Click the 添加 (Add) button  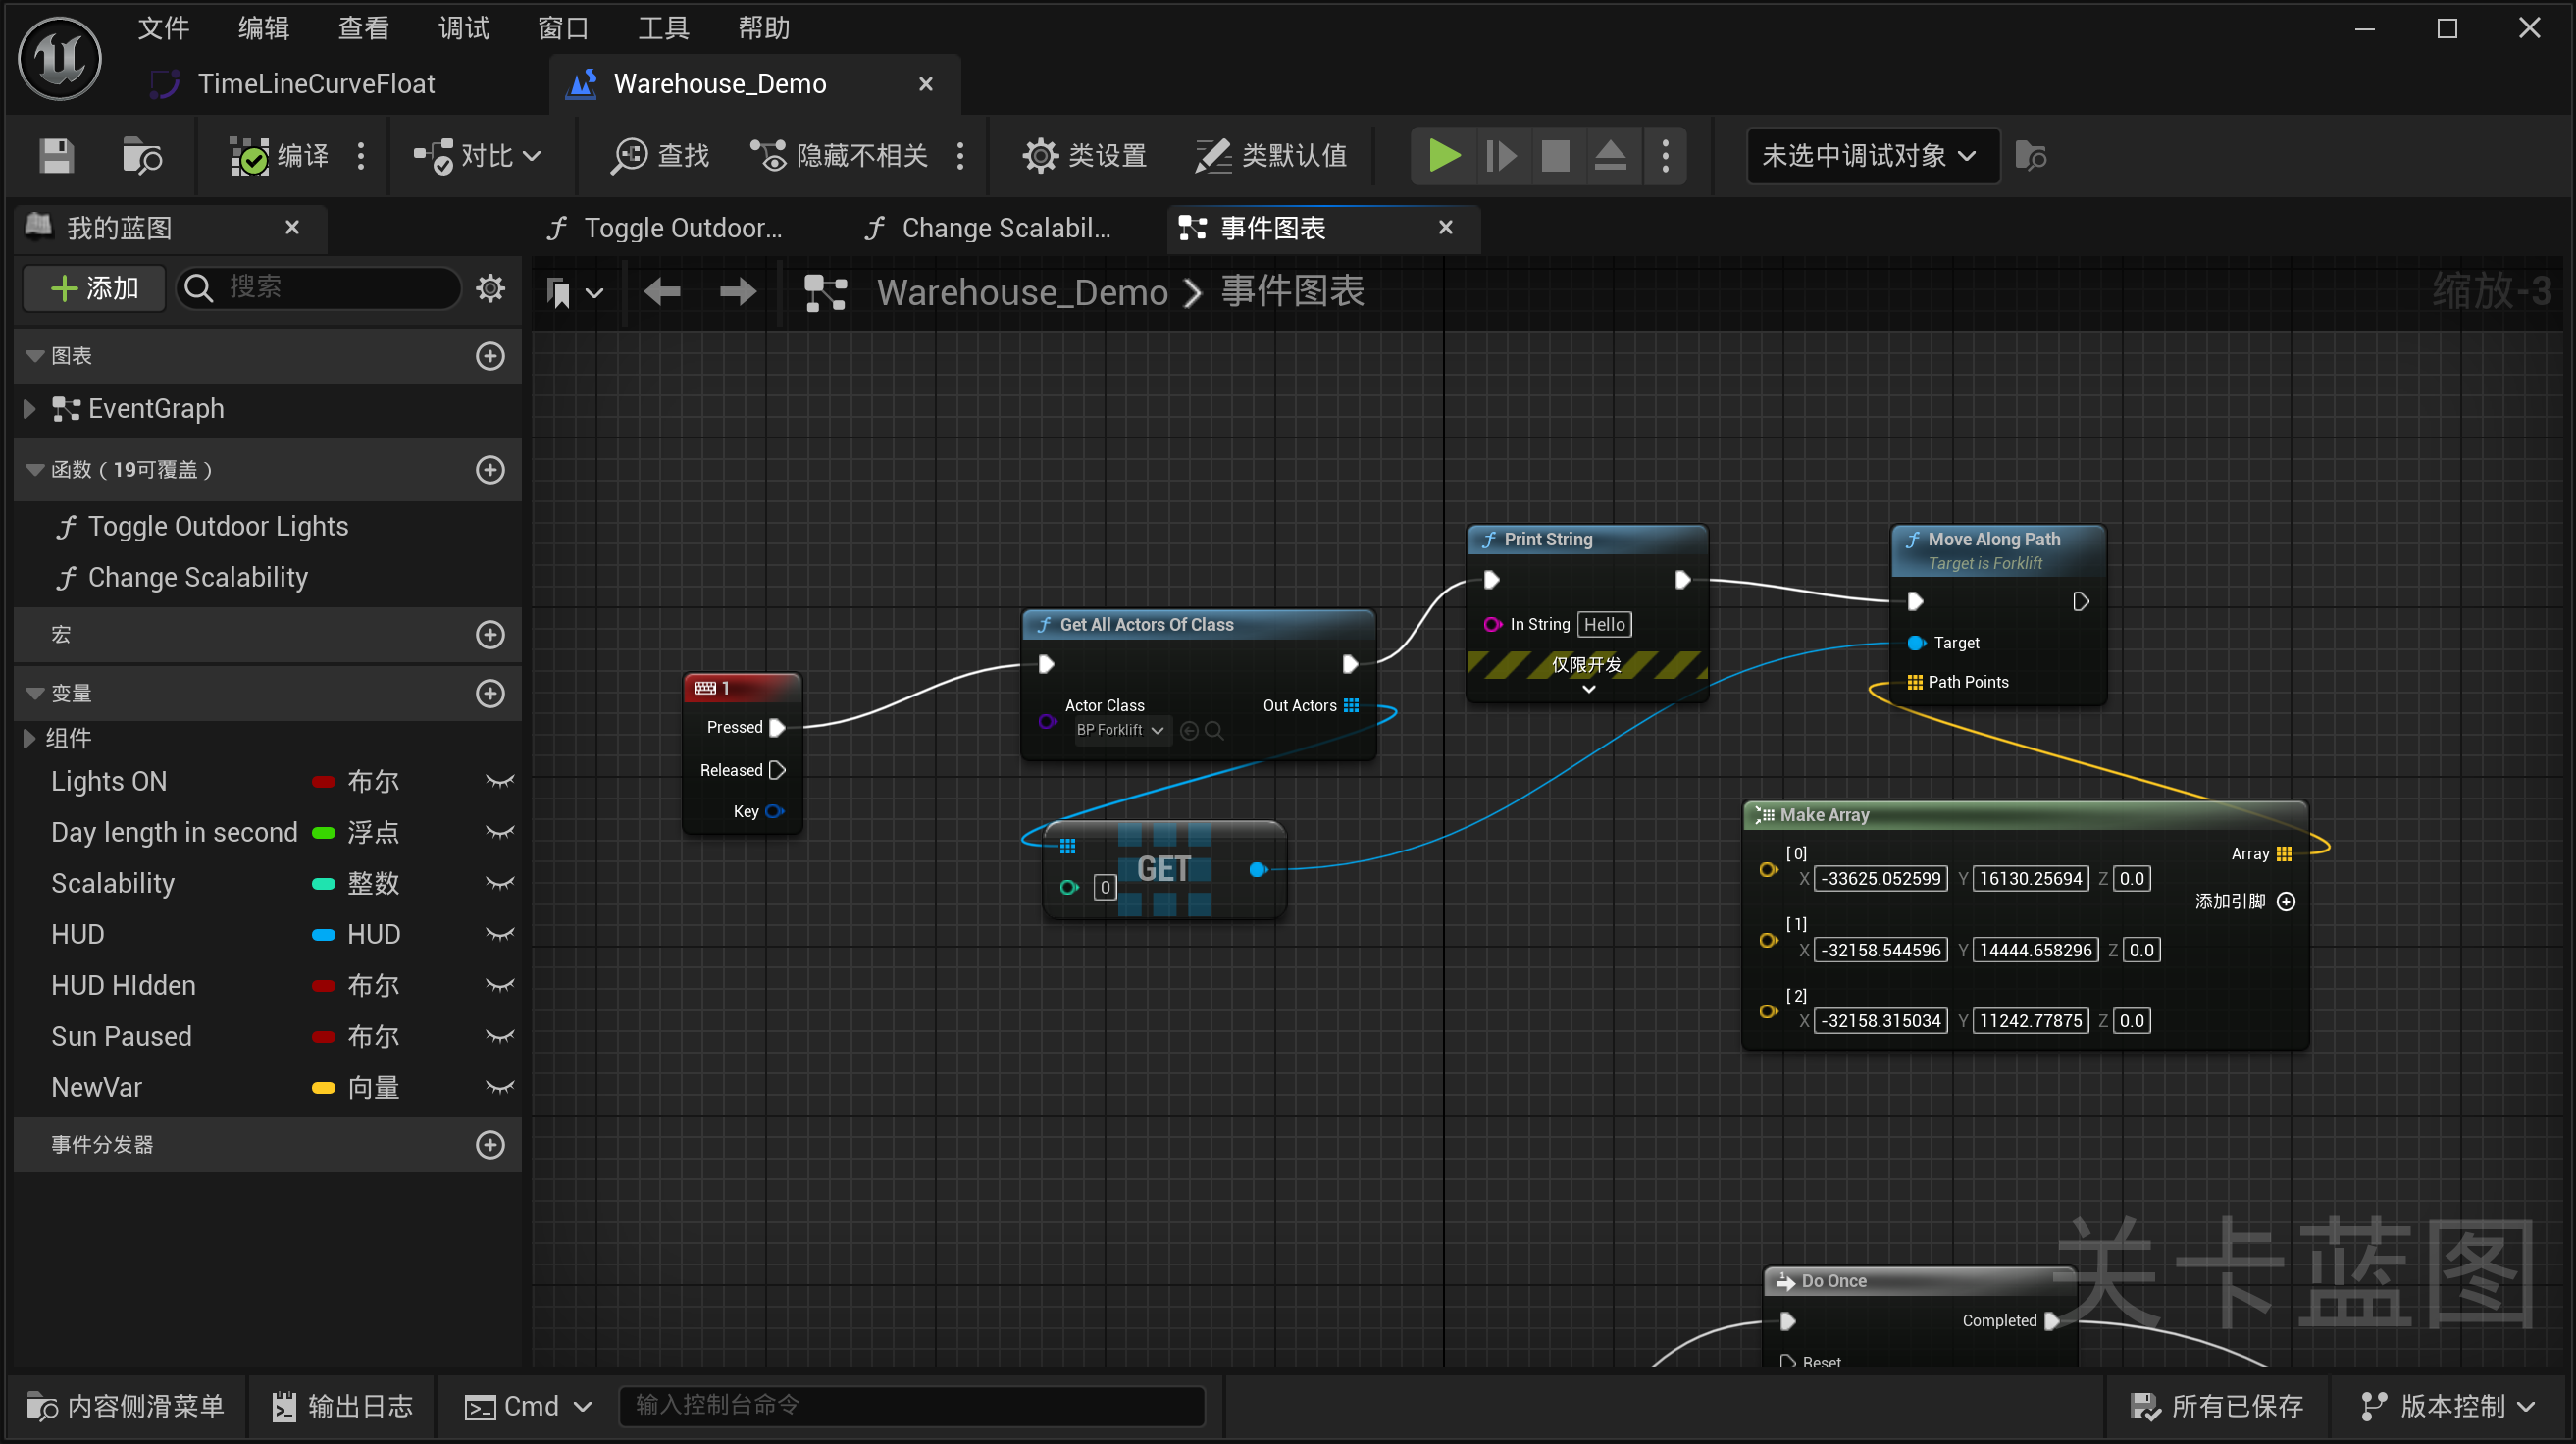pyautogui.click(x=94, y=289)
